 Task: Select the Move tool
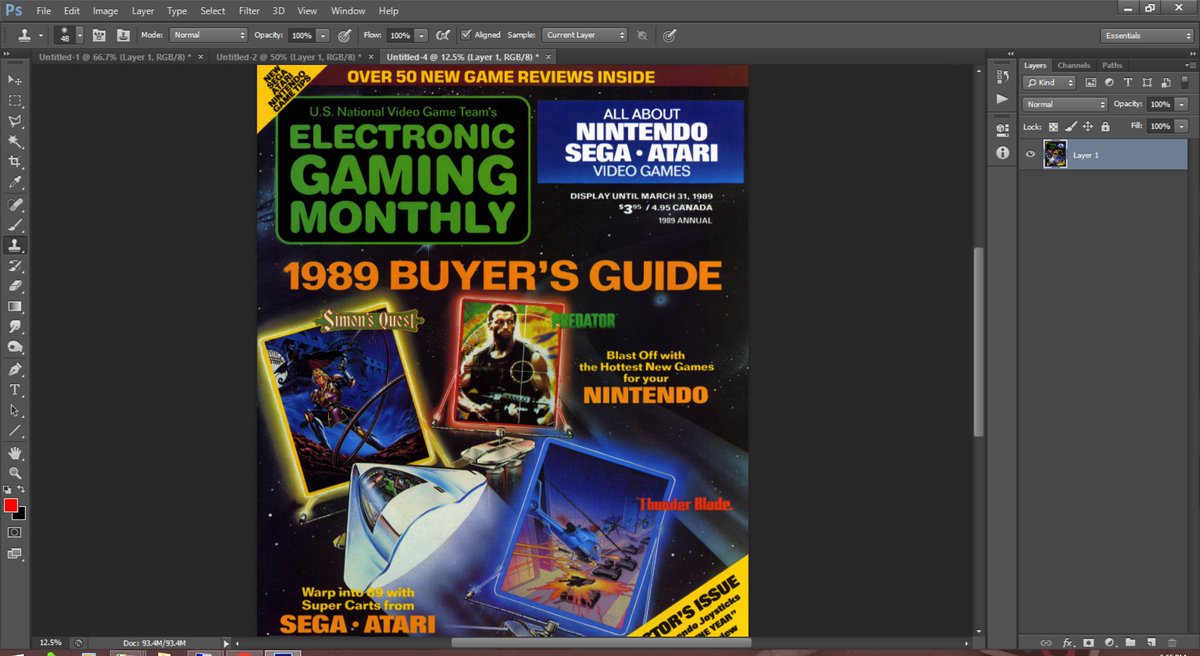point(15,79)
